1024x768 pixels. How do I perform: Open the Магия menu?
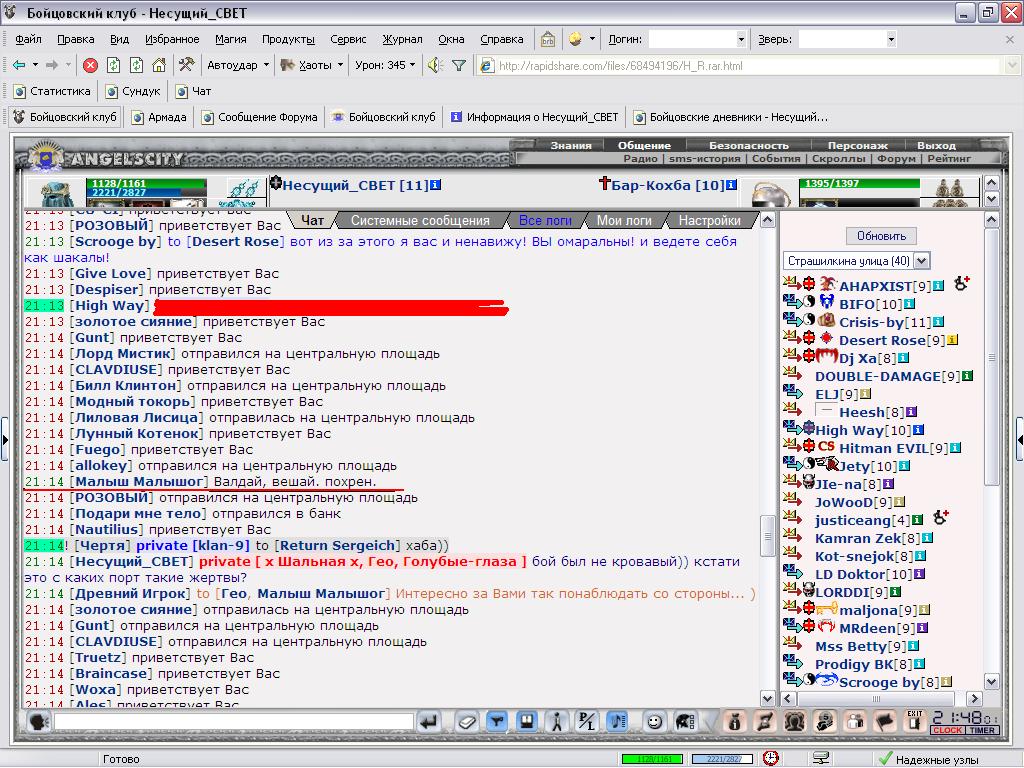pos(231,39)
